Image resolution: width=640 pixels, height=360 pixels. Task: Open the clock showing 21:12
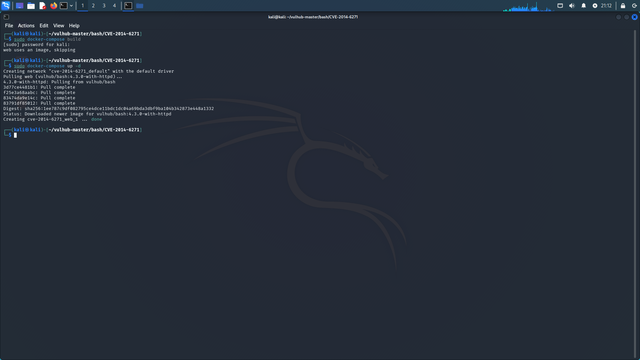(606, 6)
